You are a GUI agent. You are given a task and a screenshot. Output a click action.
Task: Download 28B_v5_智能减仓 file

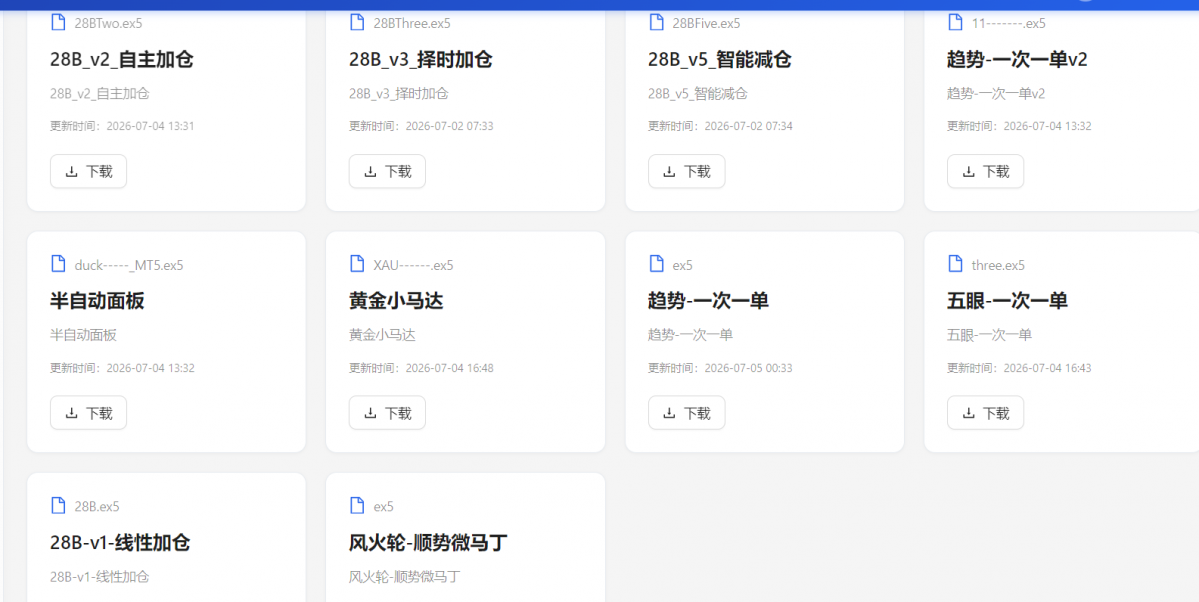687,171
